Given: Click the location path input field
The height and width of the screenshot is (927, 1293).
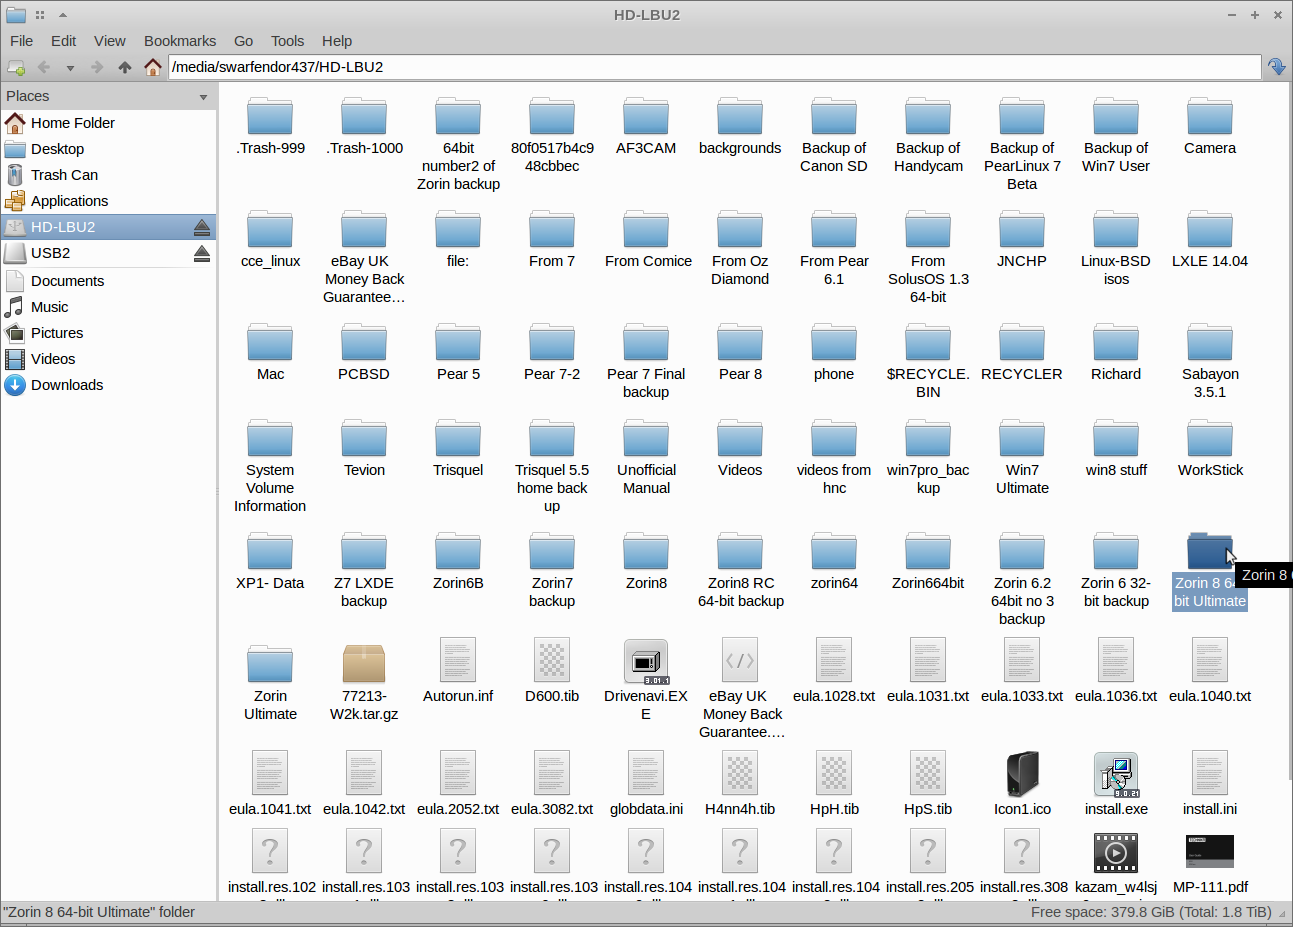Looking at the screenshot, I should coord(714,67).
